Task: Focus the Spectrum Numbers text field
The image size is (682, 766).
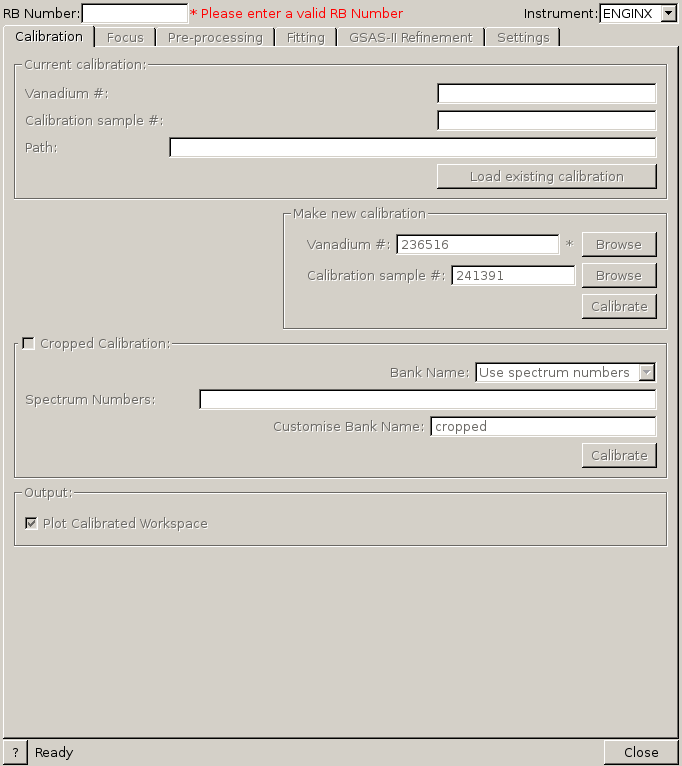Action: (x=427, y=400)
